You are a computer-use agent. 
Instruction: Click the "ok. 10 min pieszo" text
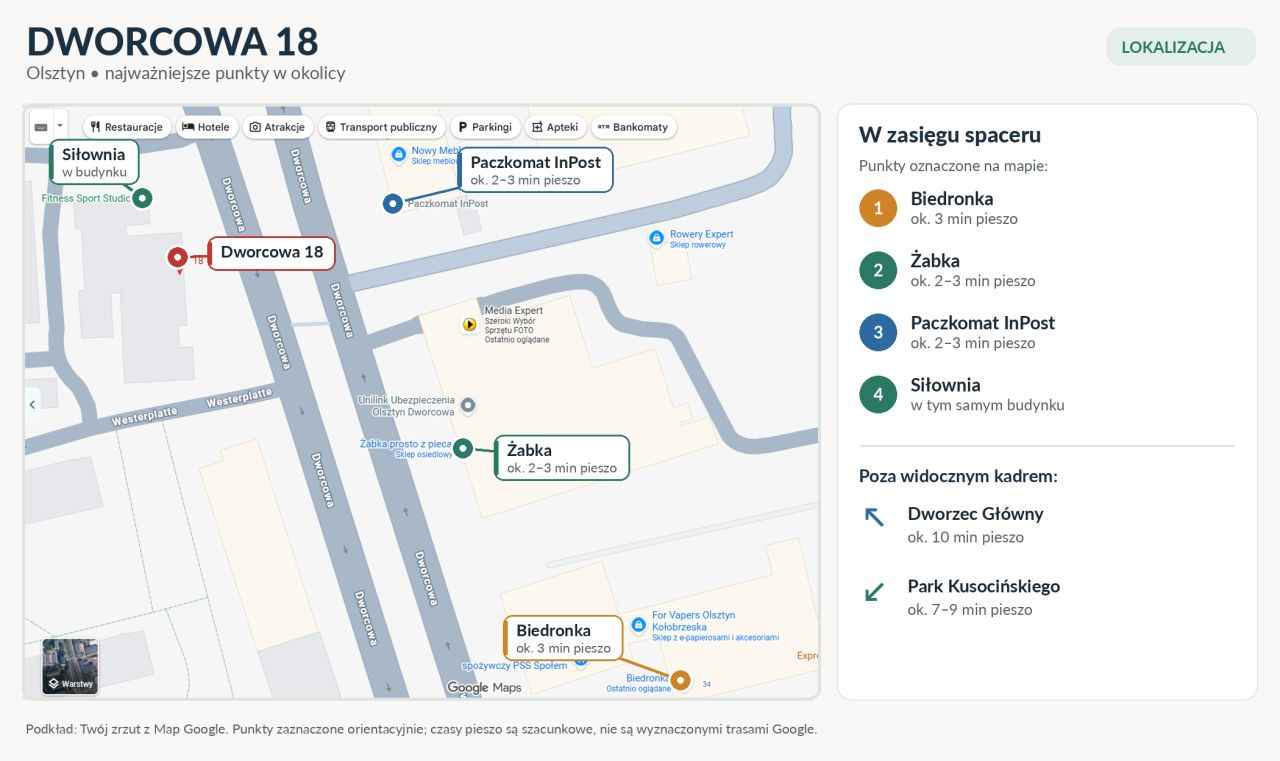pos(966,537)
